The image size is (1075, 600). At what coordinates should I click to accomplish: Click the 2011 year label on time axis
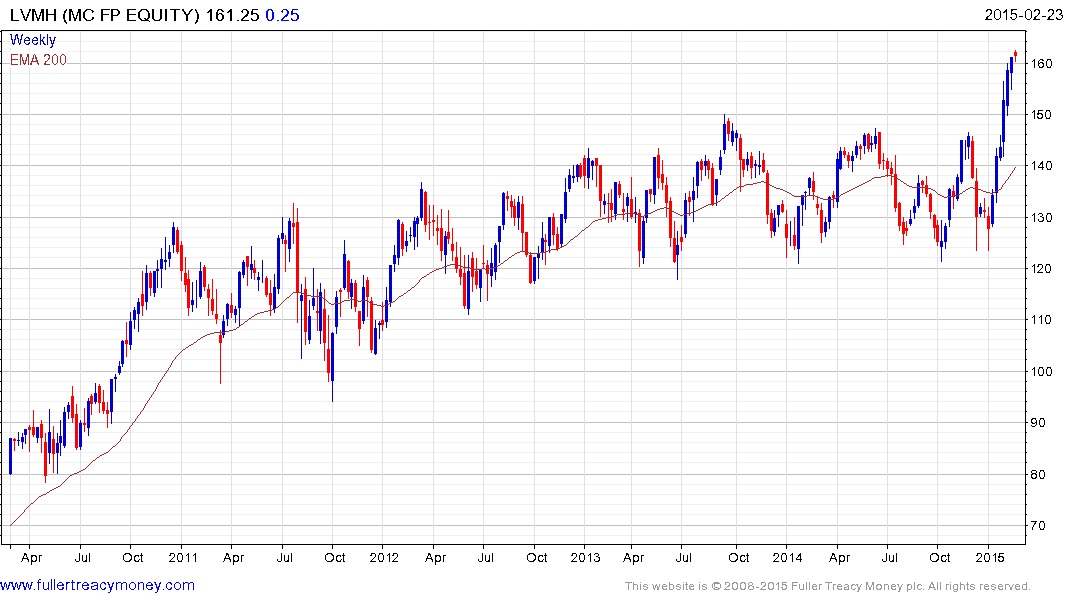182,557
